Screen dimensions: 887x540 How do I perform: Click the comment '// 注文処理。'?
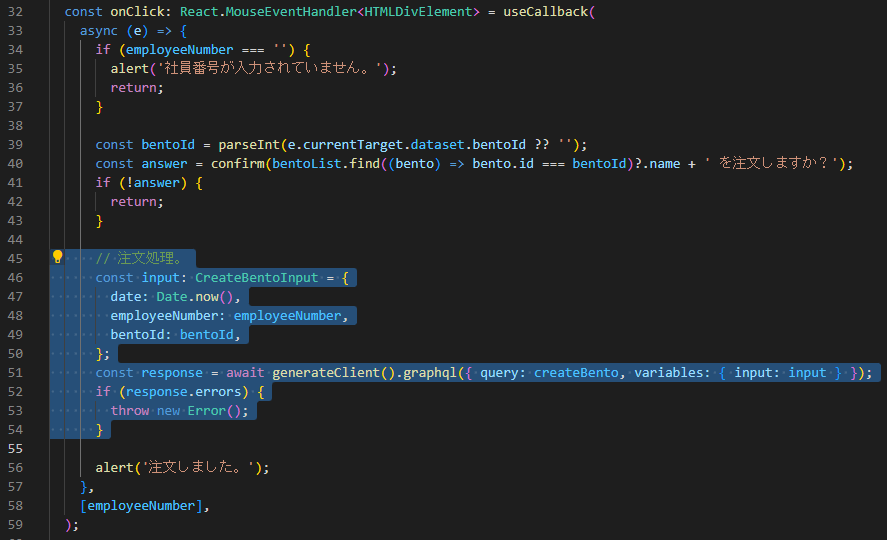pos(139,258)
